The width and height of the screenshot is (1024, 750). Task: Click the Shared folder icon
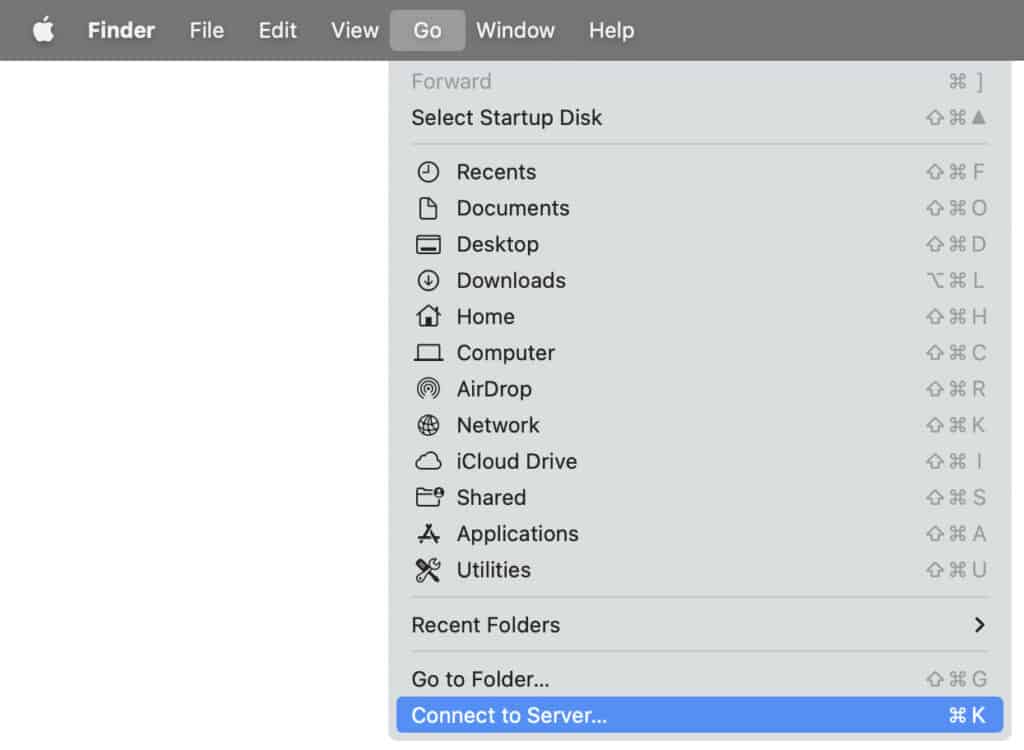coord(430,497)
